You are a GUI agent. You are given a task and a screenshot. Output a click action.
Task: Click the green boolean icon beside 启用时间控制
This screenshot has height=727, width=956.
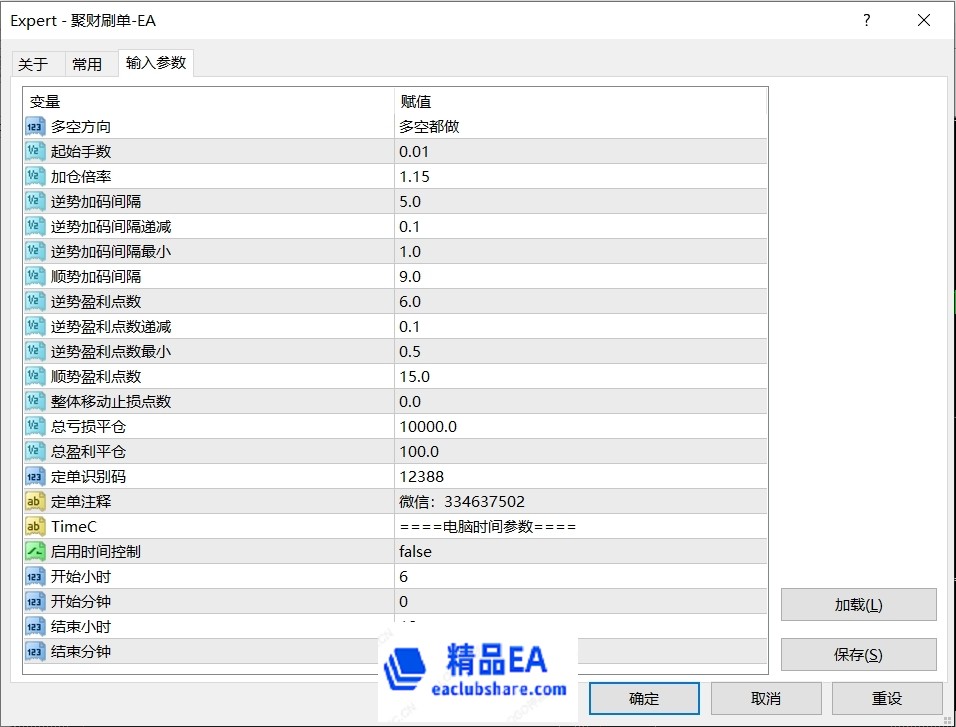35,551
